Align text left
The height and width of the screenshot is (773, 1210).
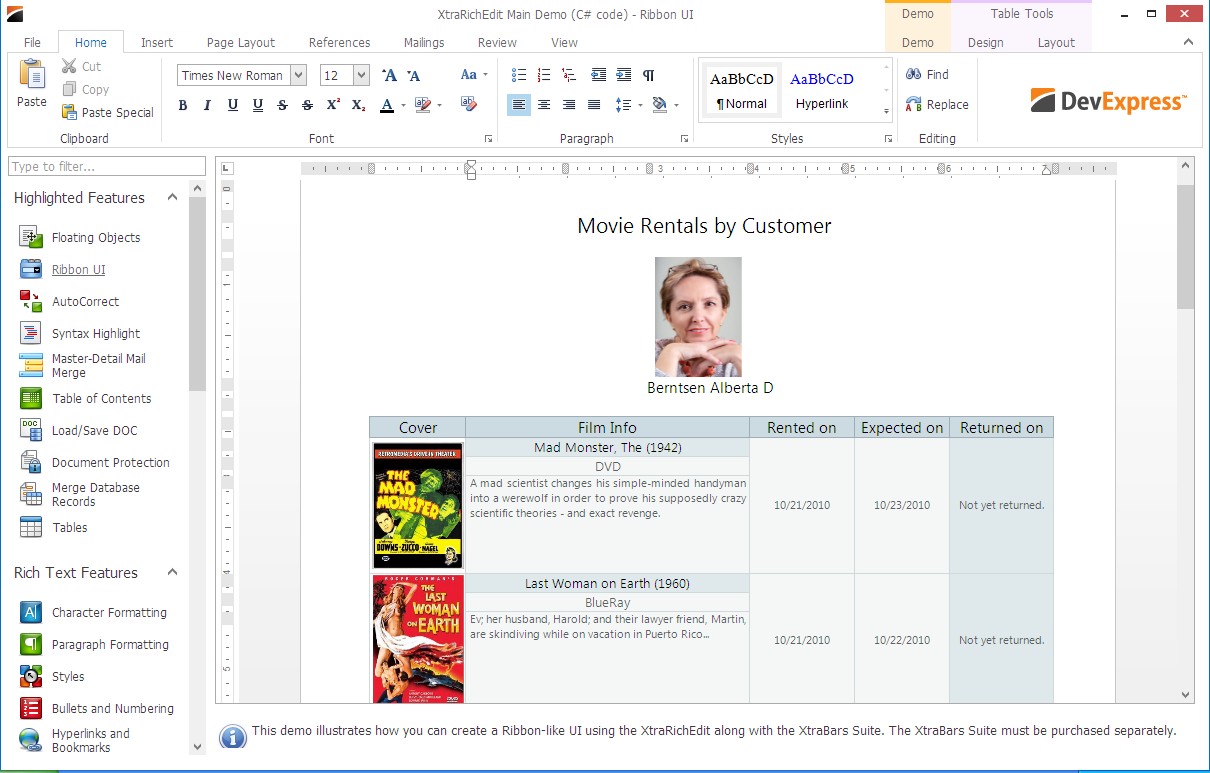(519, 105)
